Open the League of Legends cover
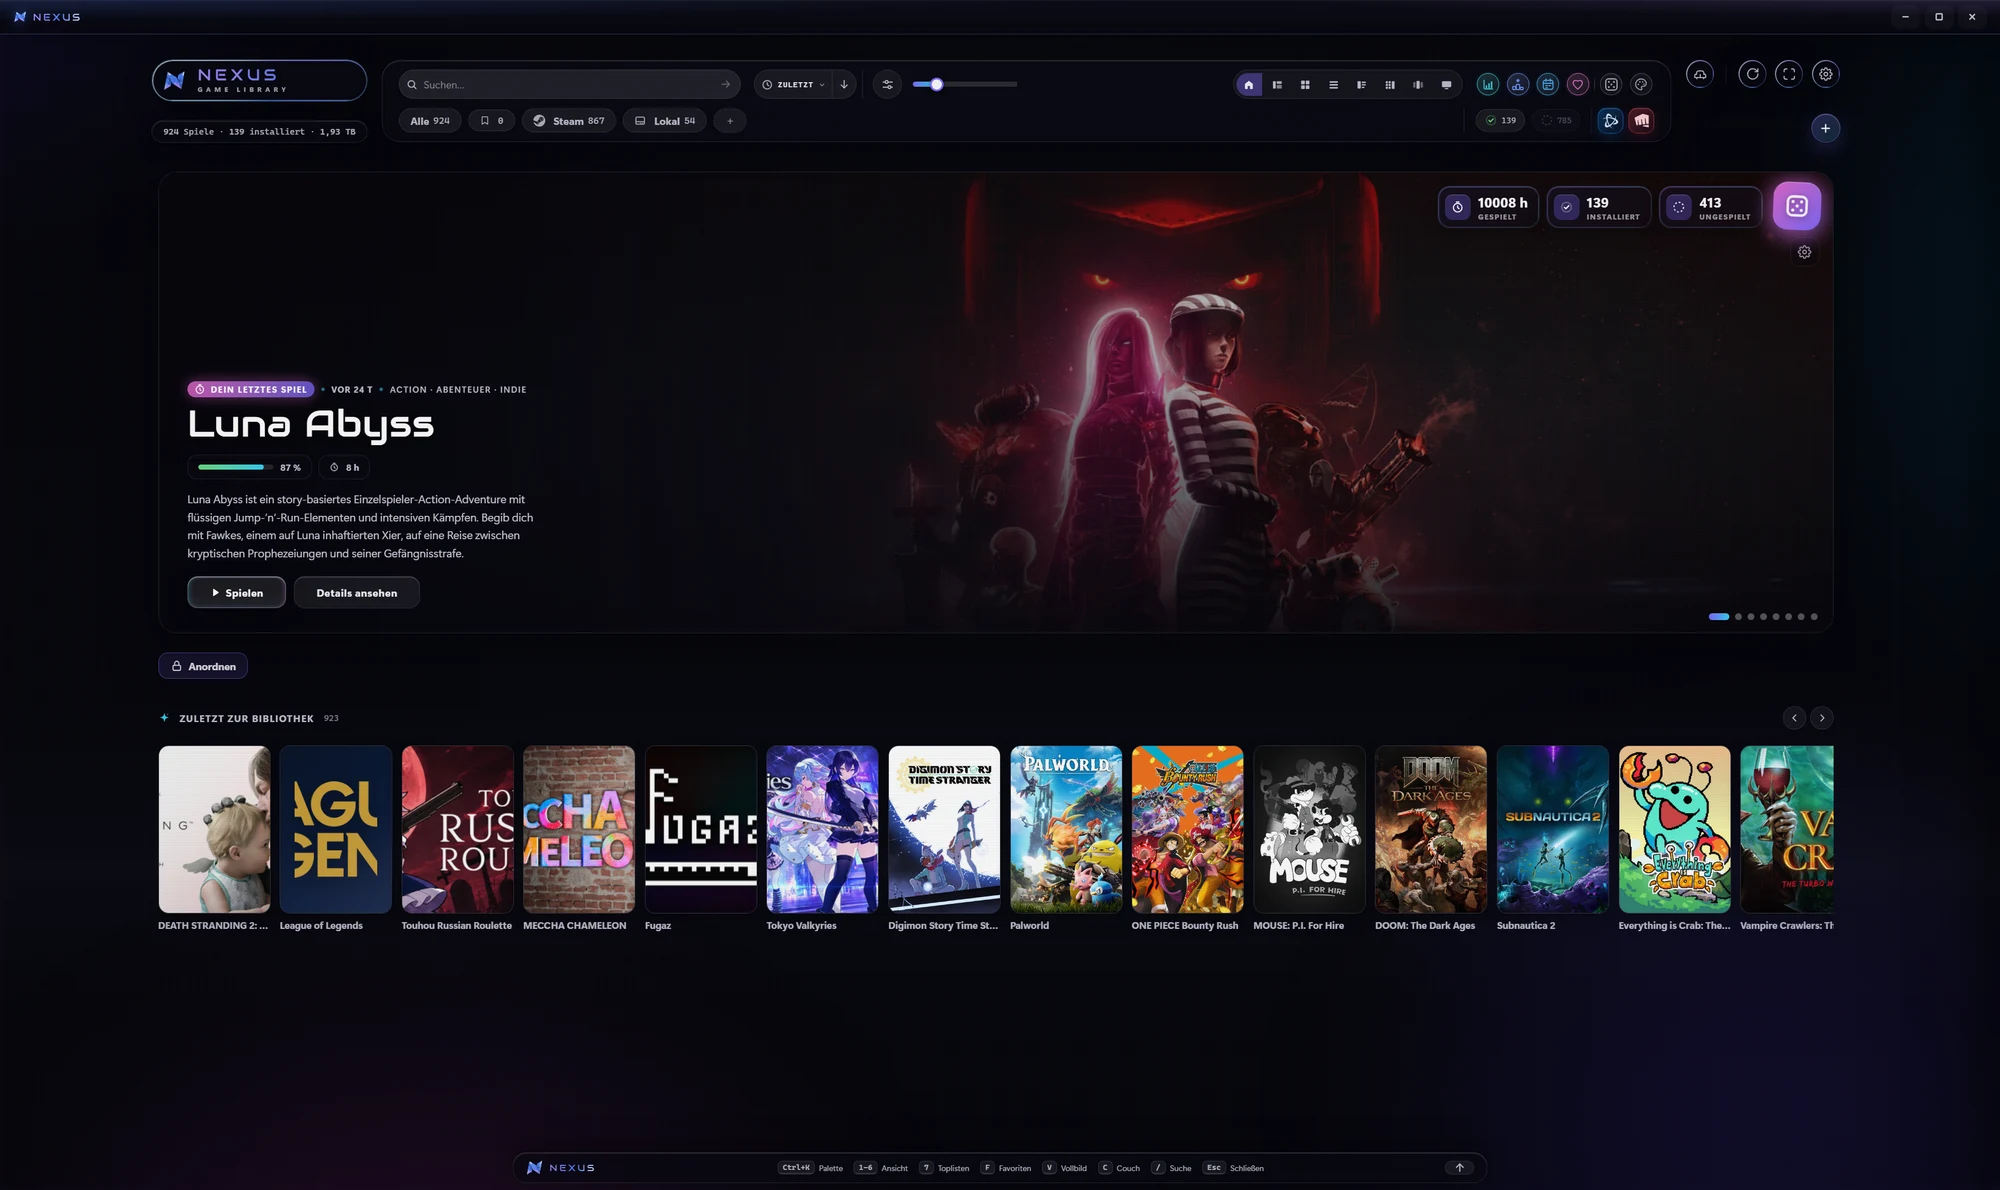This screenshot has height=1190, width=2000. click(336, 829)
